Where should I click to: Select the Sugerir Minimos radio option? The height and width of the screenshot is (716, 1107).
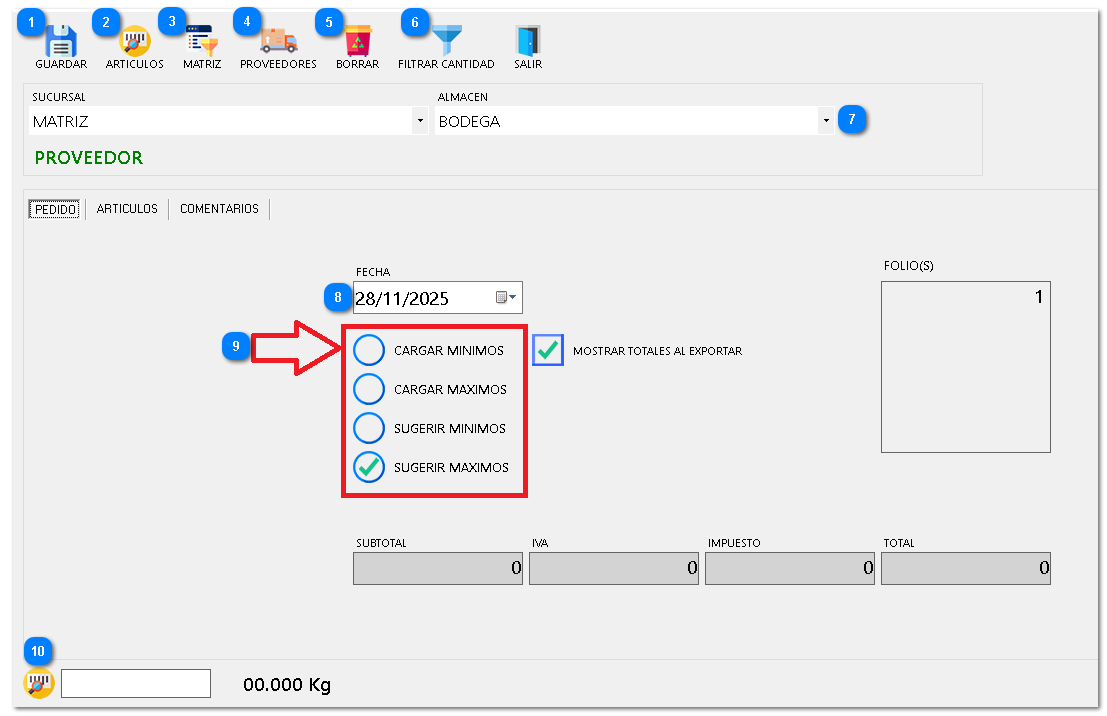(x=369, y=428)
